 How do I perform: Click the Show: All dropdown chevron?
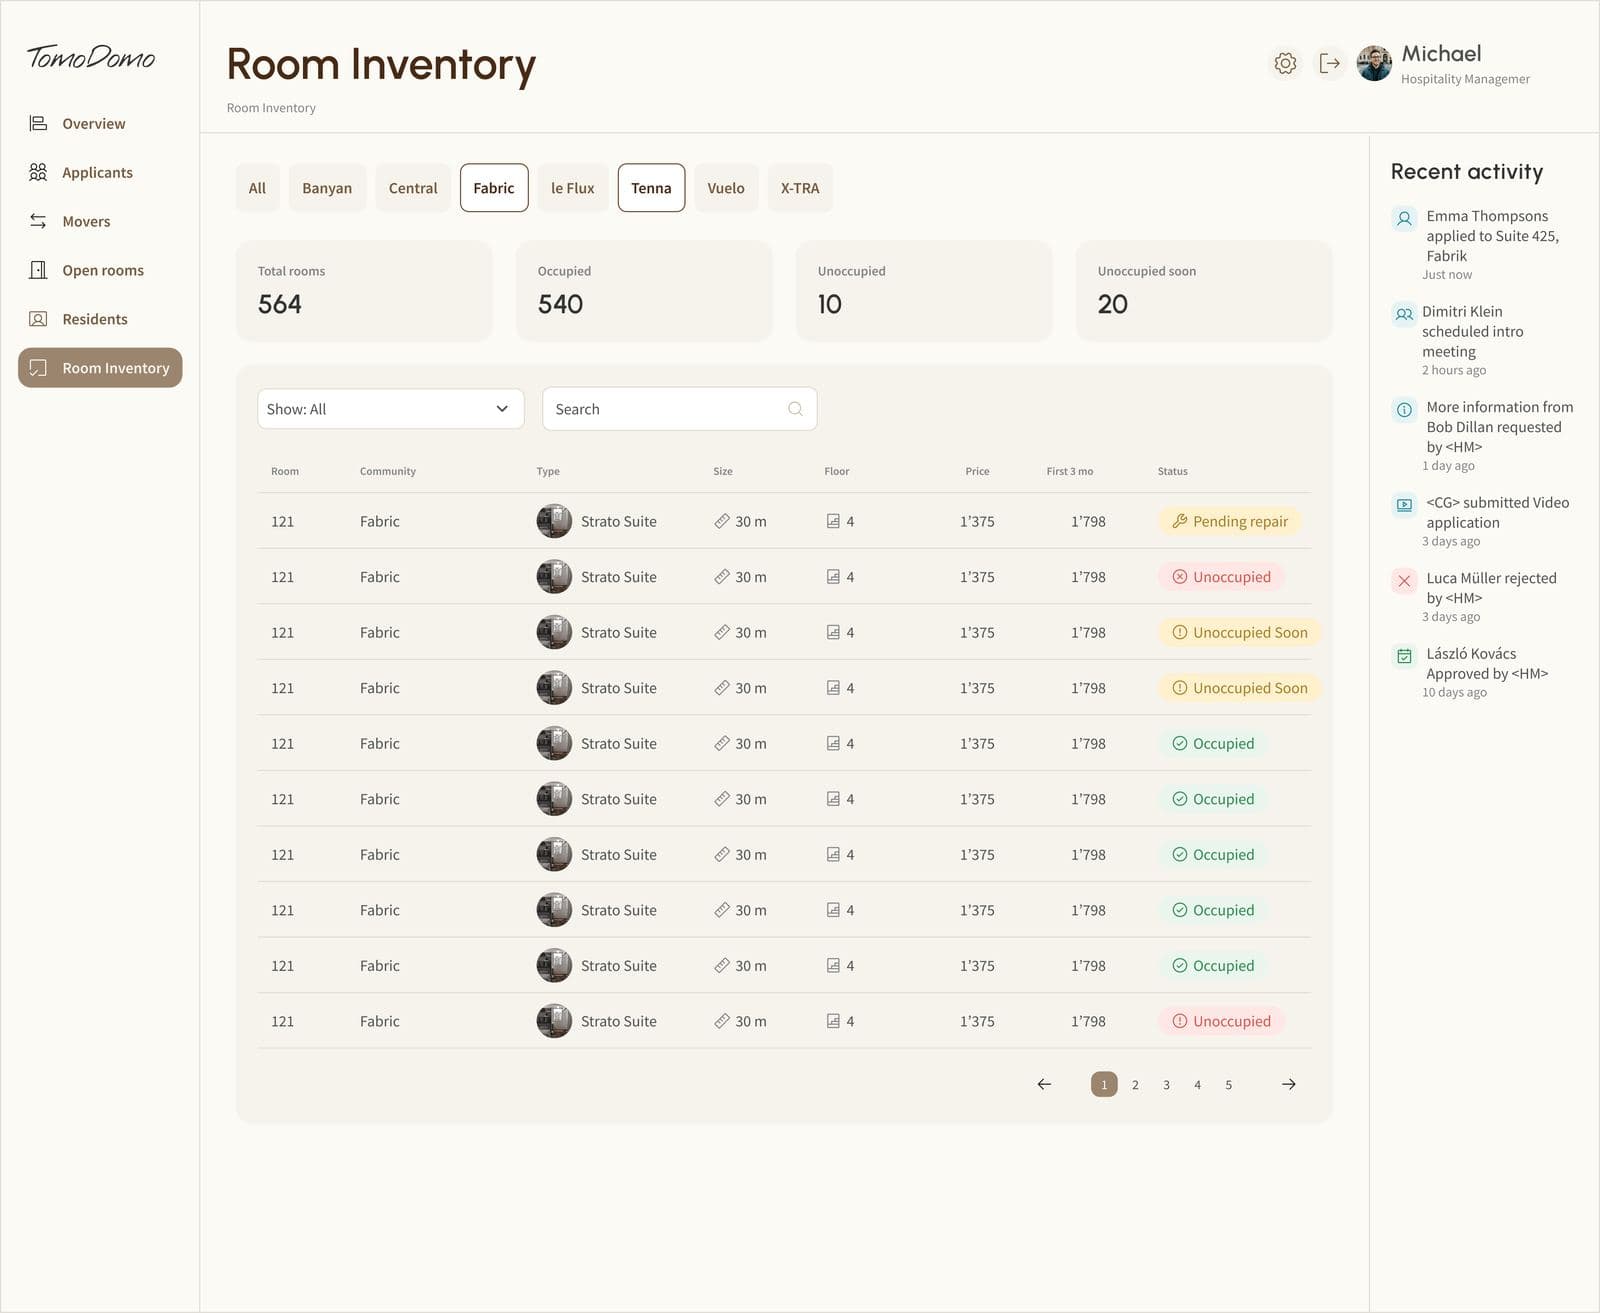tap(502, 409)
